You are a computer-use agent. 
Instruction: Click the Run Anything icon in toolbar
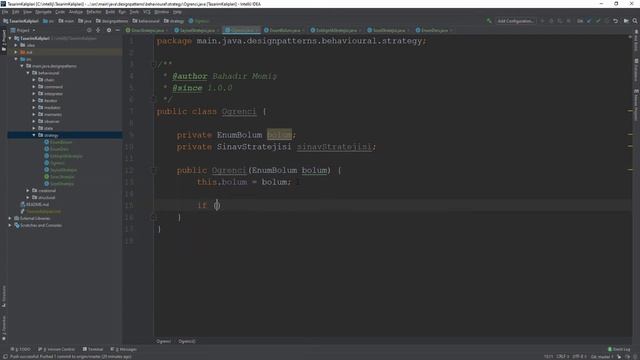(x=626, y=21)
